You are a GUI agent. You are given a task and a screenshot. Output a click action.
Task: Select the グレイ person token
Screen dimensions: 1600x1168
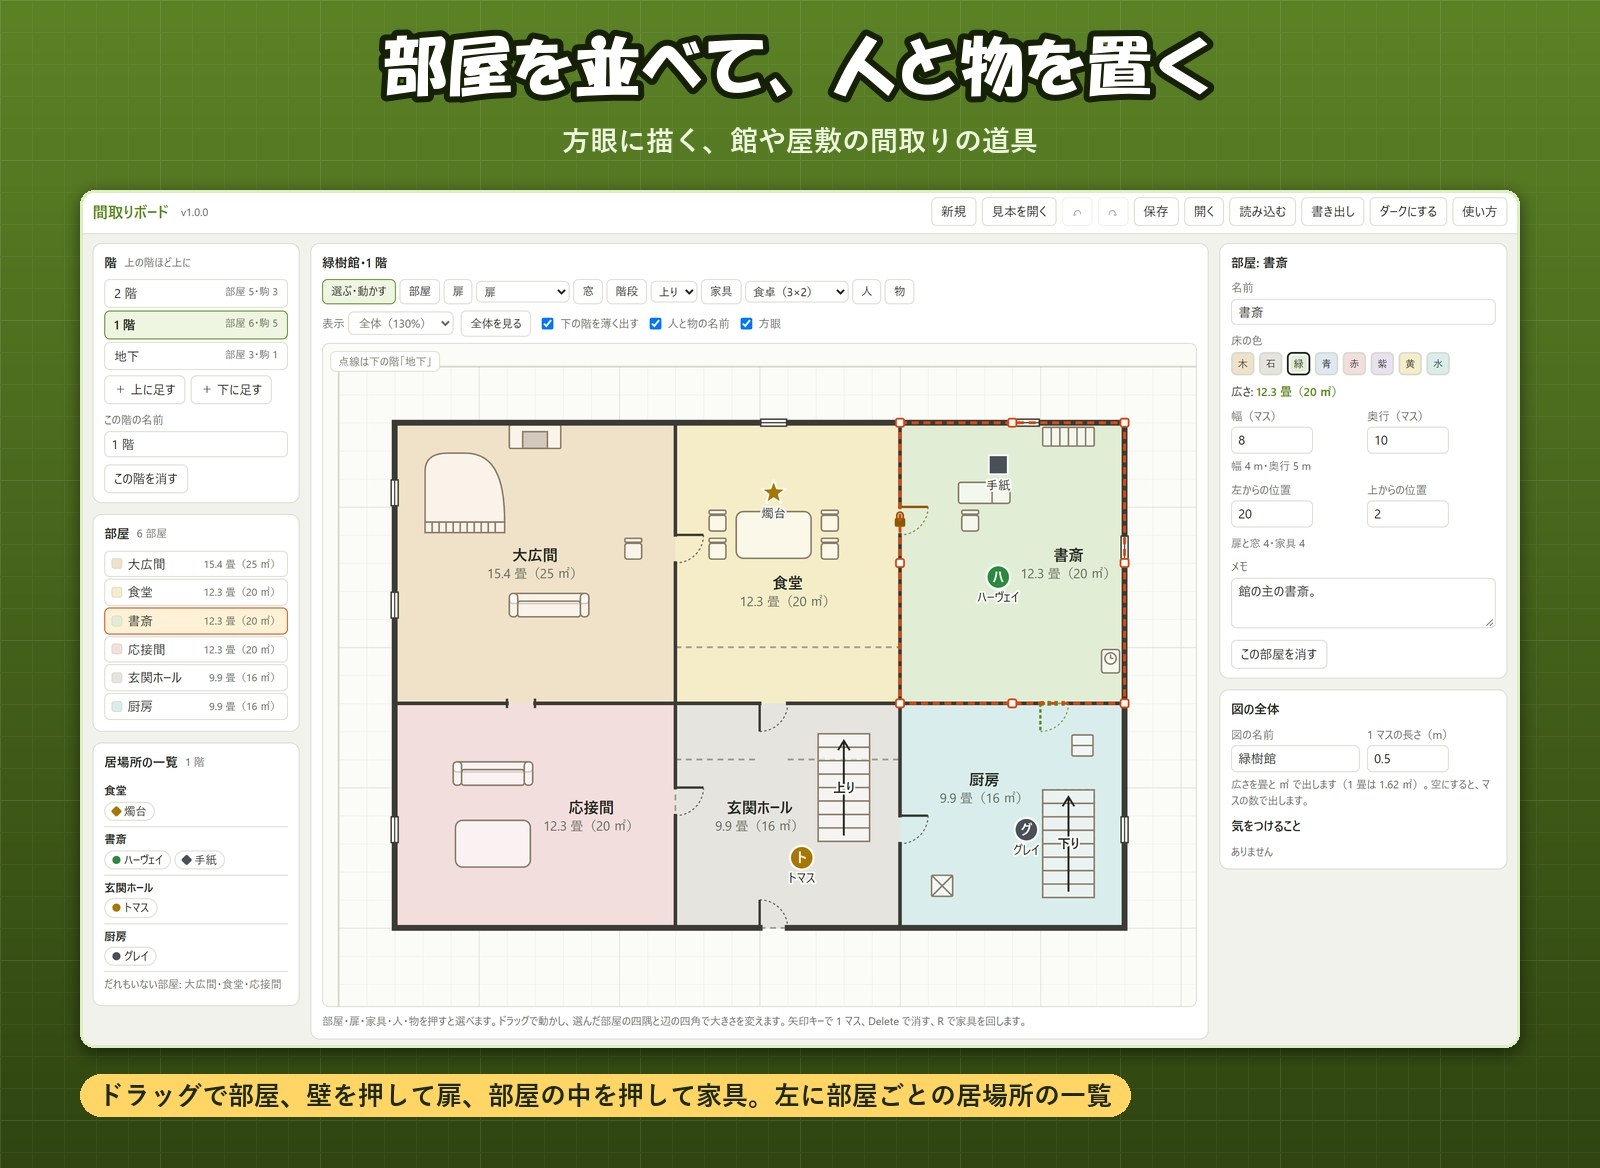[x=1026, y=829]
